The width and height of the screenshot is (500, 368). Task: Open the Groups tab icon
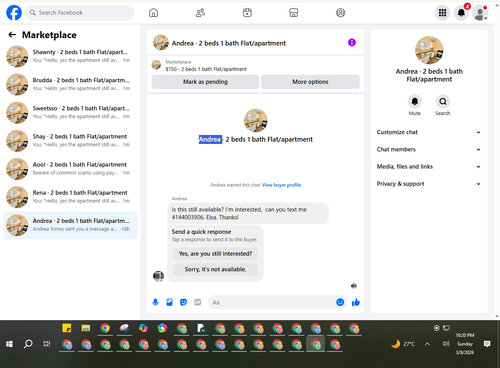pos(340,13)
